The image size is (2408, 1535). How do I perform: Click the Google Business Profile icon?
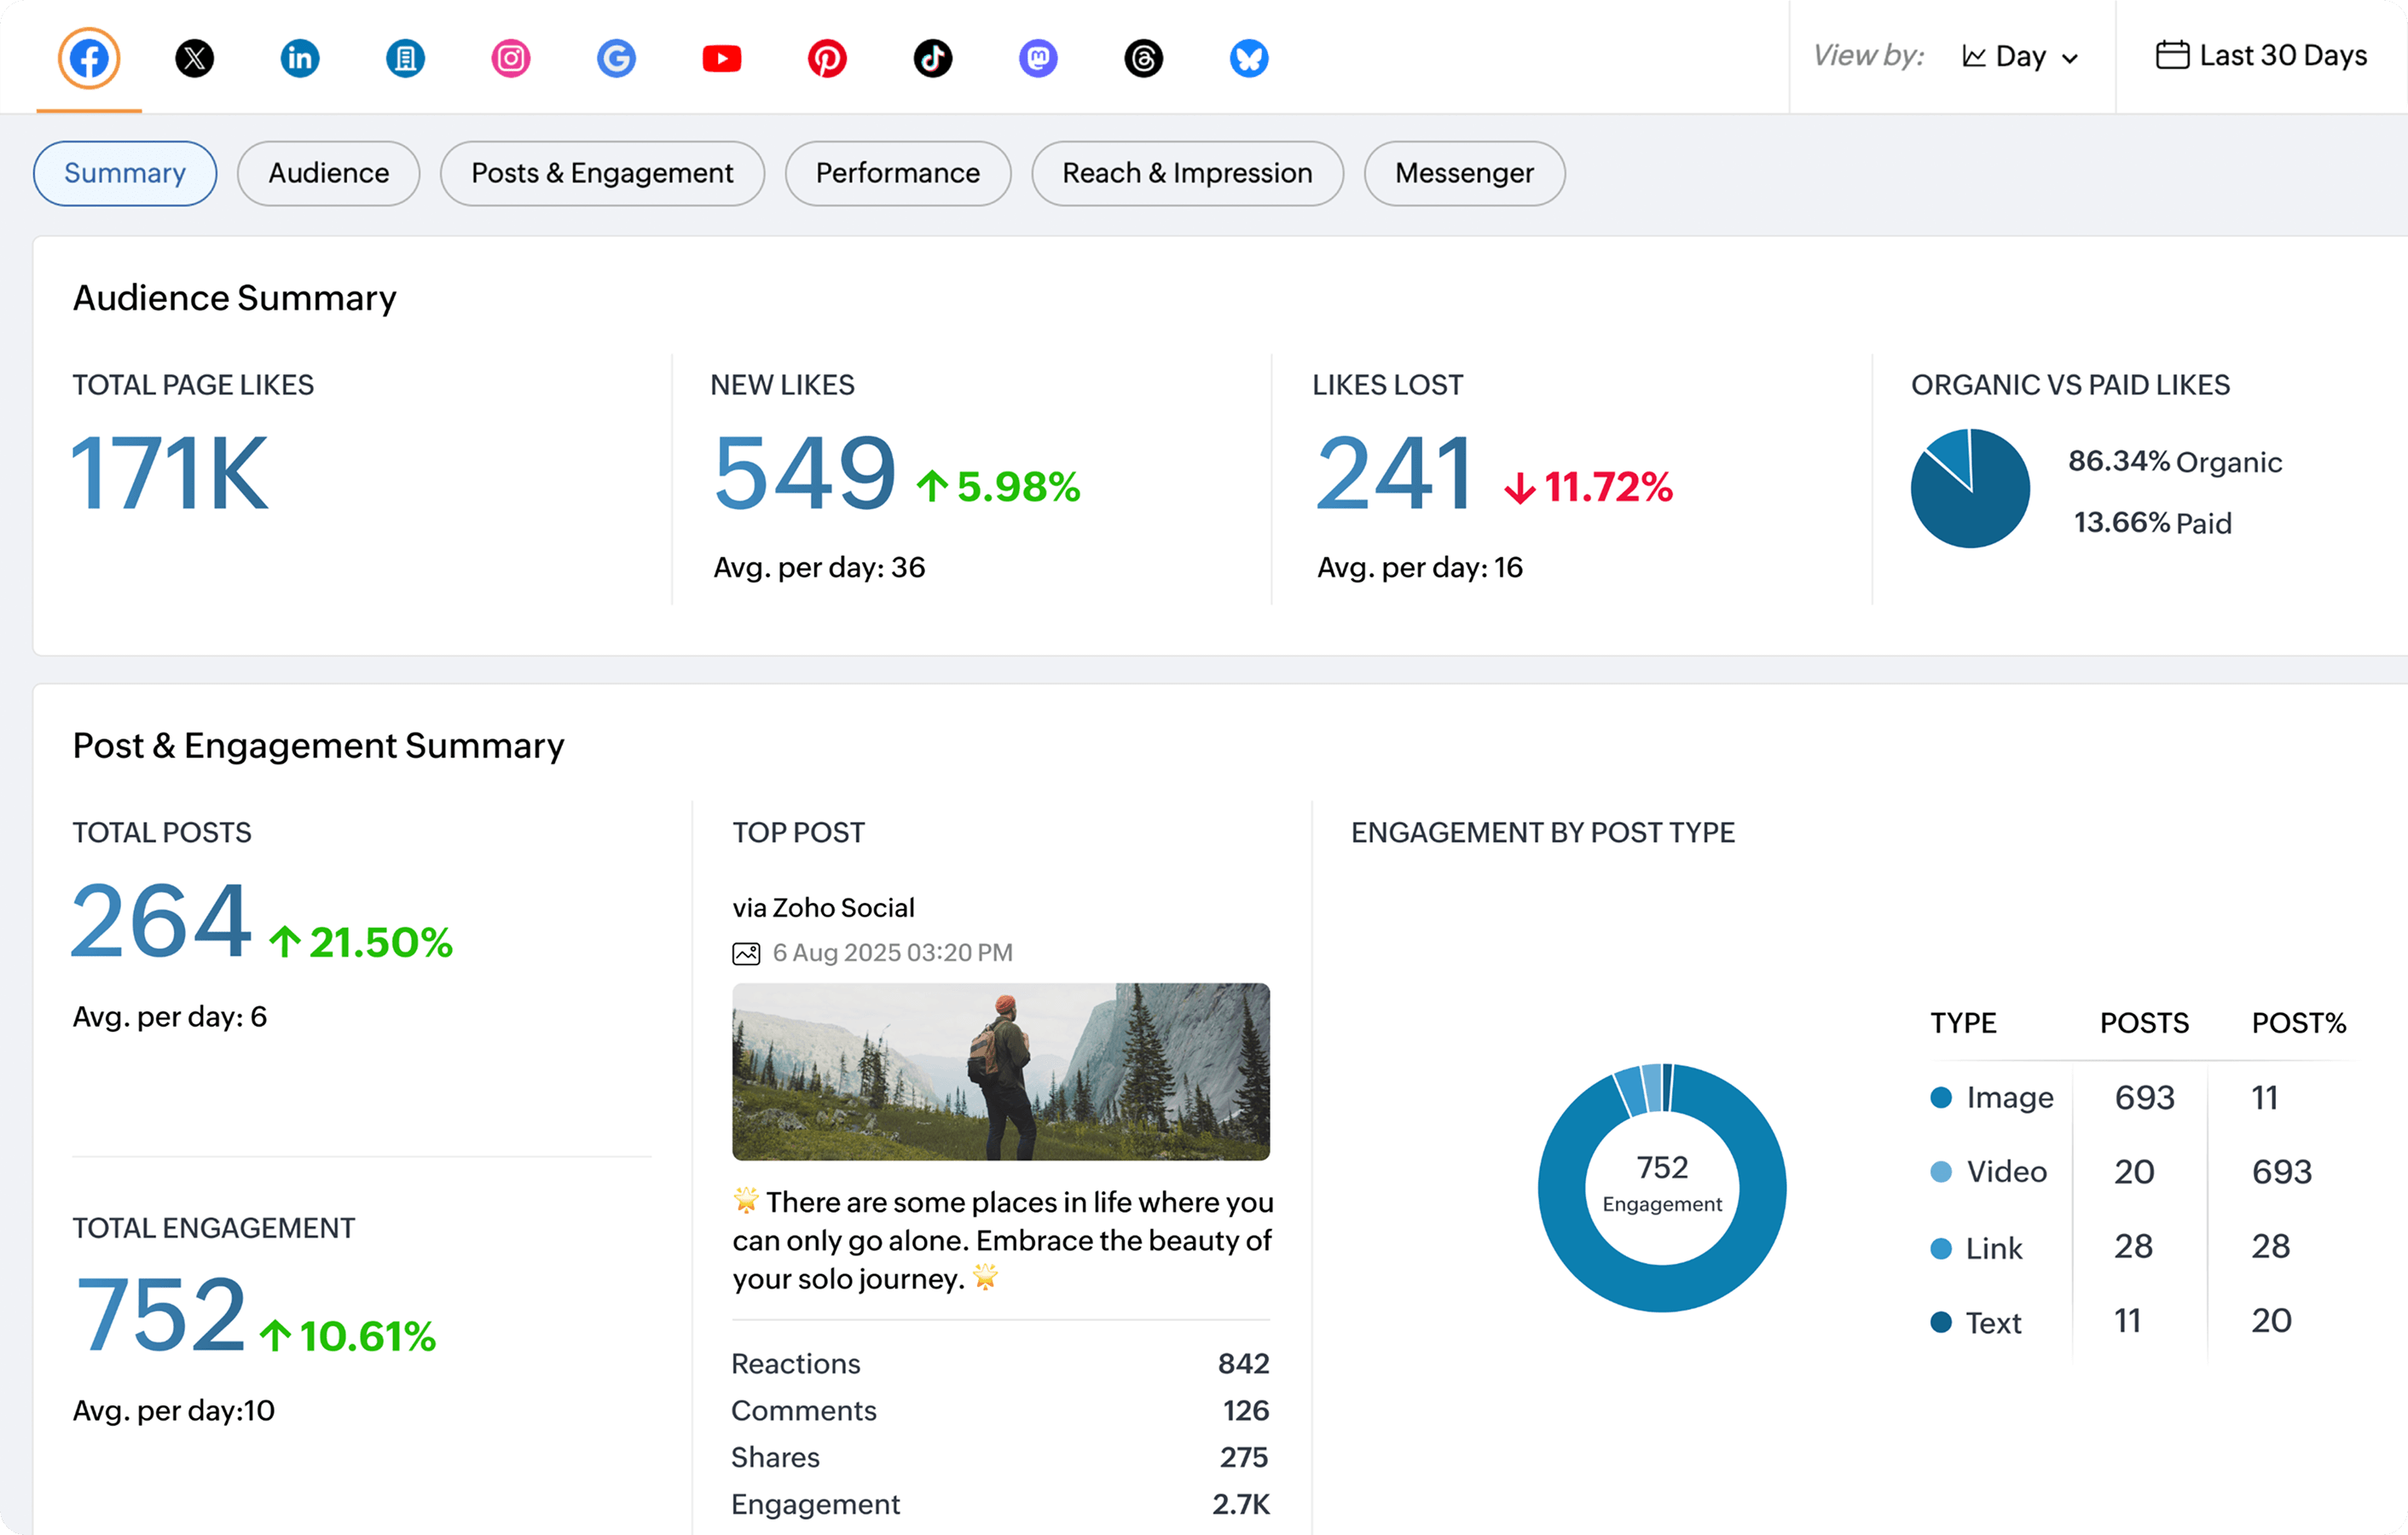click(616, 57)
